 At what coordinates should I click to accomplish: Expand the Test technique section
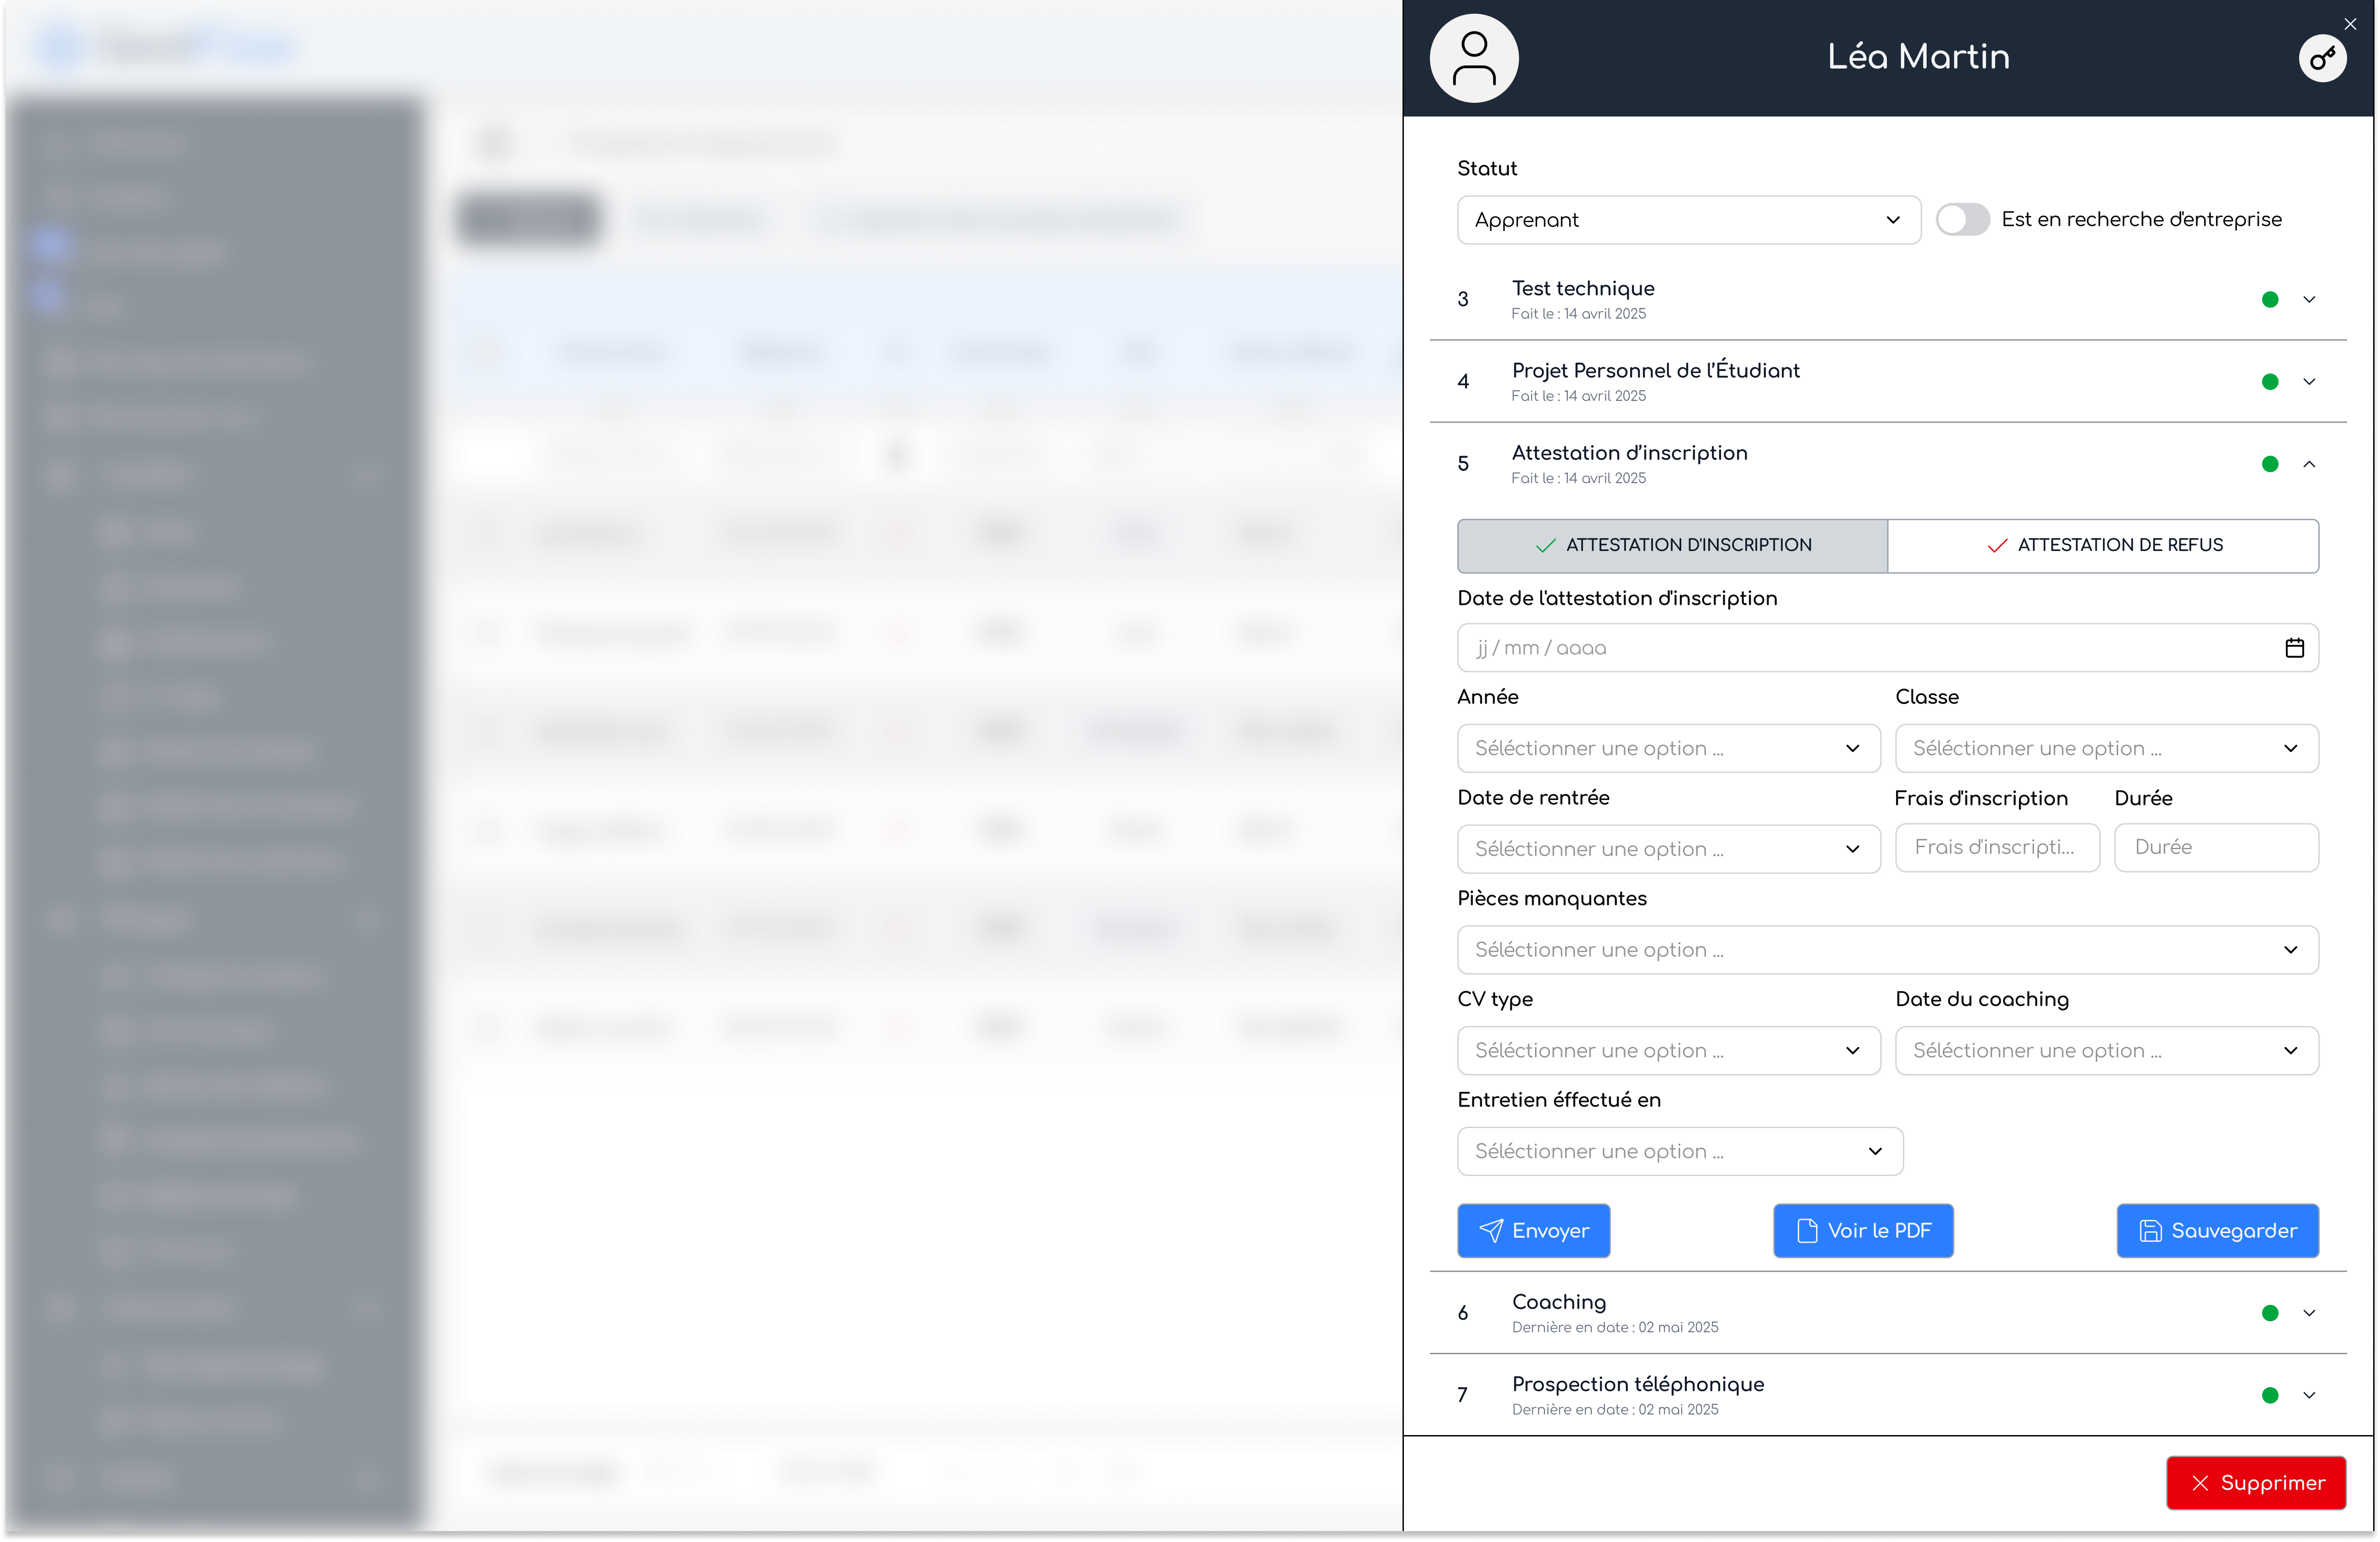(2309, 299)
